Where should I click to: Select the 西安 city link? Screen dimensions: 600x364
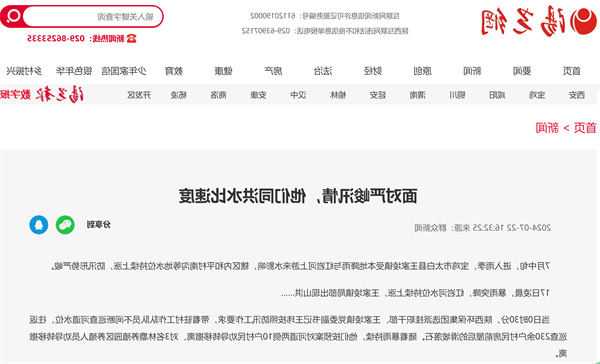click(x=577, y=95)
